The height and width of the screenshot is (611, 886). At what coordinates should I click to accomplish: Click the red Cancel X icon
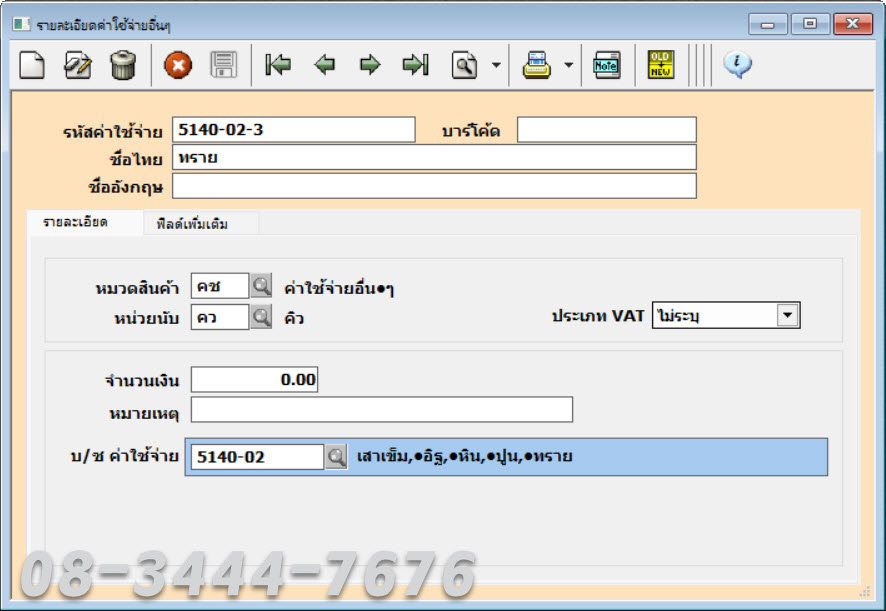pyautogui.click(x=178, y=66)
